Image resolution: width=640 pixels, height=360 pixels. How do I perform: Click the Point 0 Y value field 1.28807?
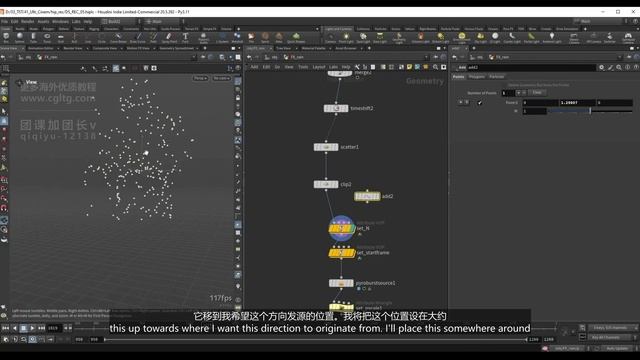tap(578, 103)
